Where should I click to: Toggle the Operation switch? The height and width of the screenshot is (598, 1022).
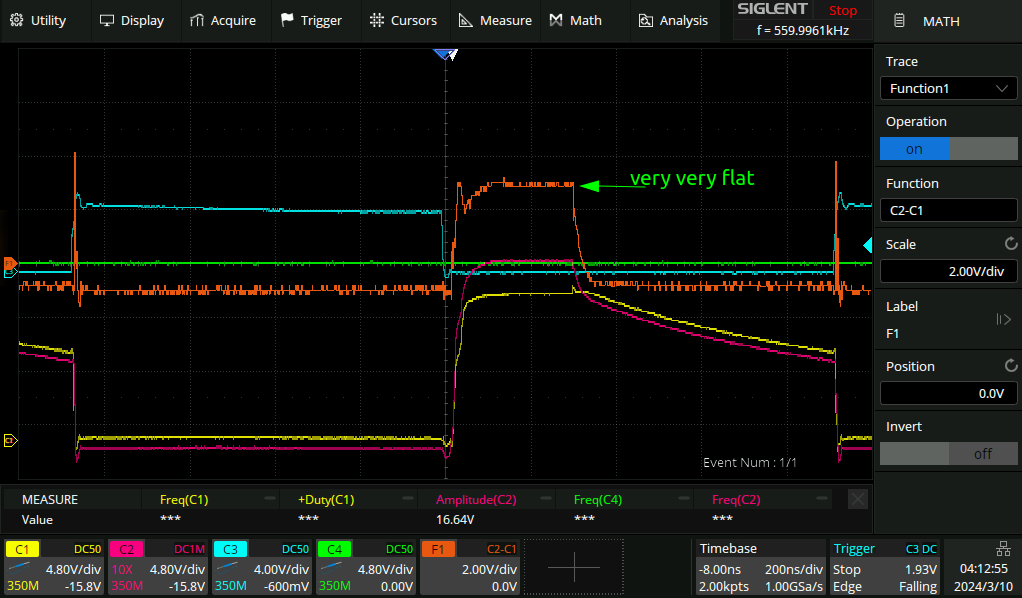click(x=947, y=149)
